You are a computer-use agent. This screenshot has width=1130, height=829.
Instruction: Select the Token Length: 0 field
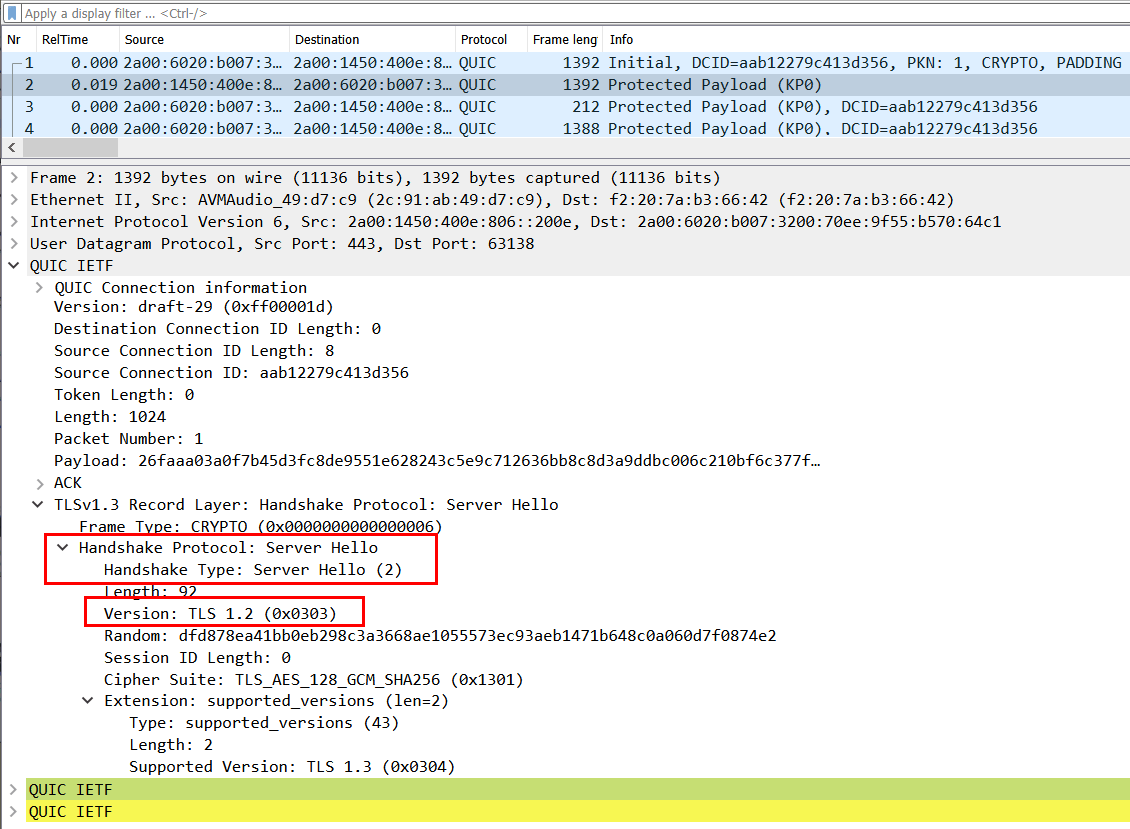(x=124, y=394)
